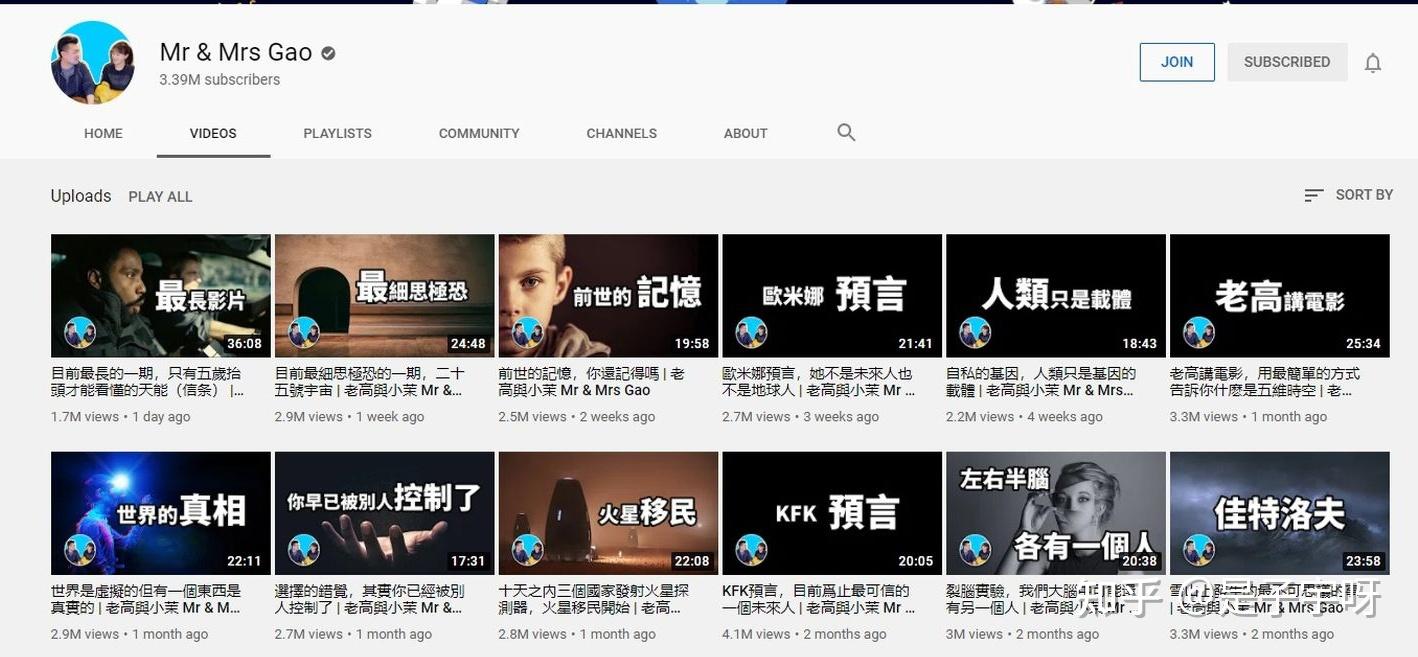
Task: Open the 最長影片 video thumbnail (36:08)
Action: coord(161,296)
